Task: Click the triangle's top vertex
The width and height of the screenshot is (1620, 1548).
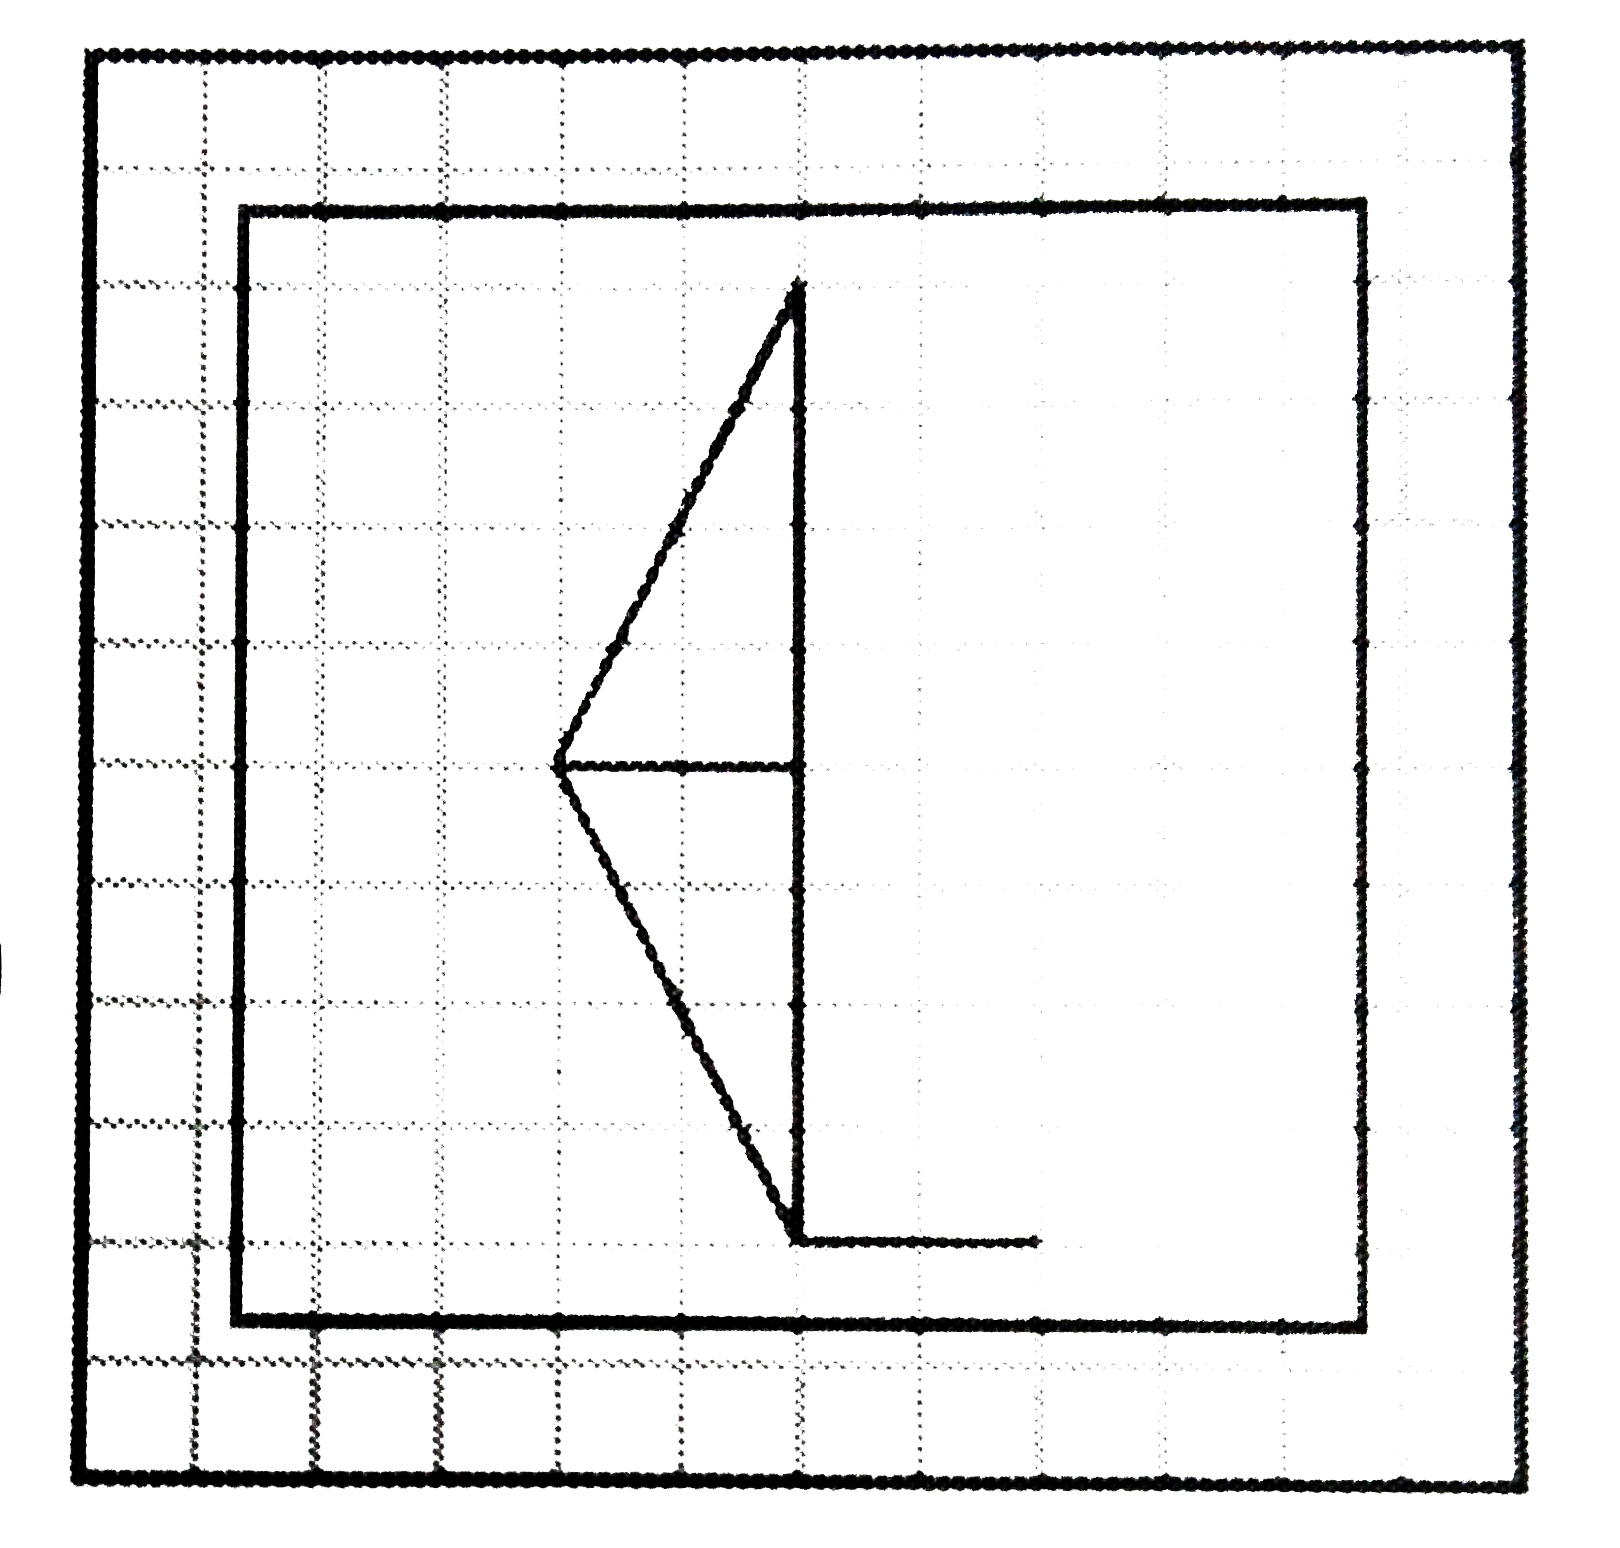Action: coord(797,287)
